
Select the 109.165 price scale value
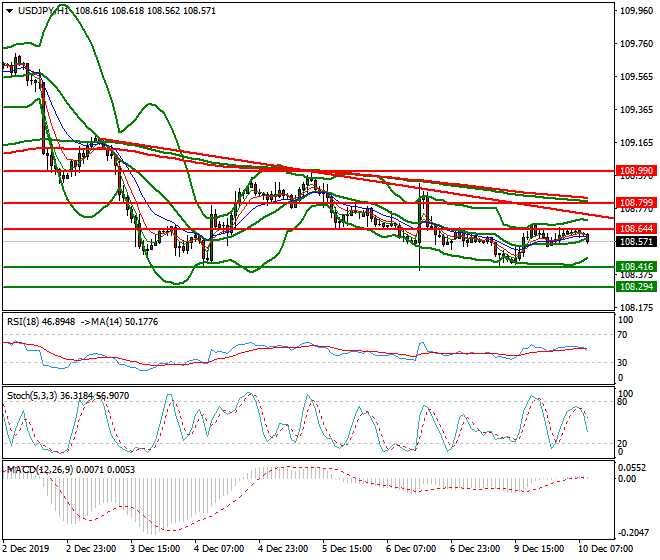click(x=637, y=143)
